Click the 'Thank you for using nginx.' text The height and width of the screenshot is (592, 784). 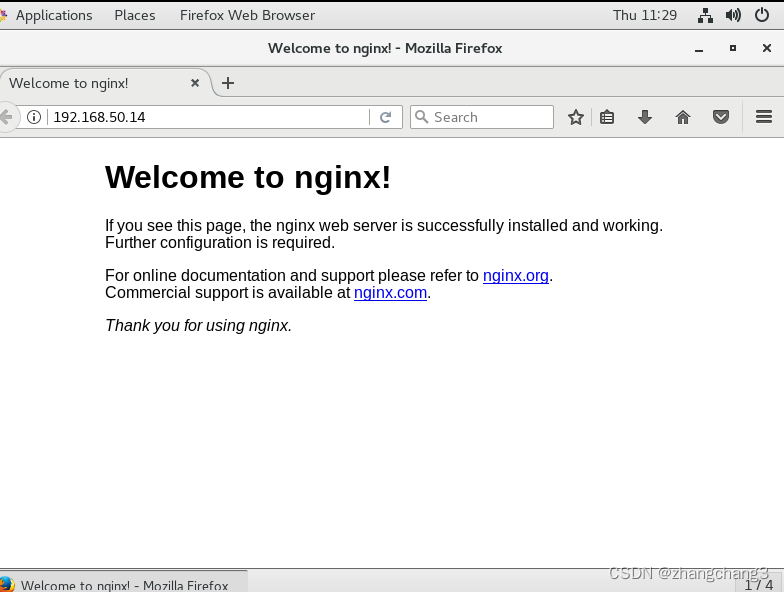(198, 326)
